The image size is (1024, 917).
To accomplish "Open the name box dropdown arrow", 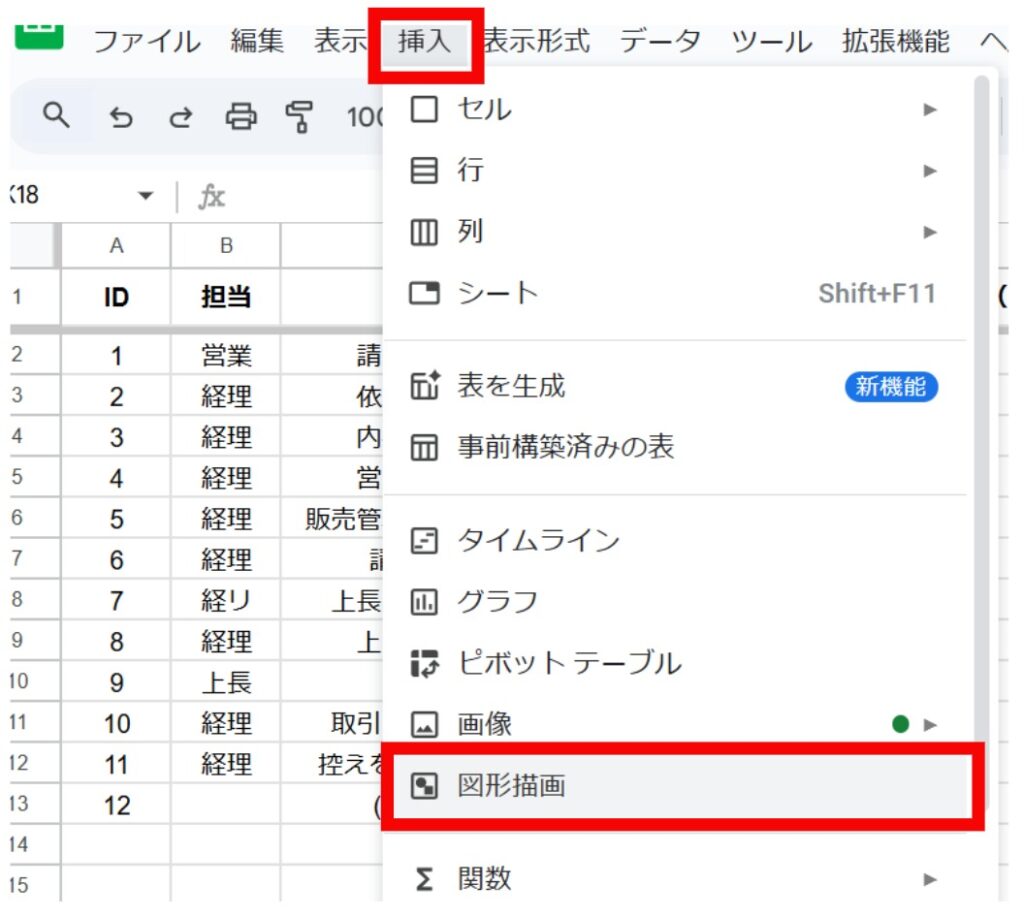I will pyautogui.click(x=147, y=196).
